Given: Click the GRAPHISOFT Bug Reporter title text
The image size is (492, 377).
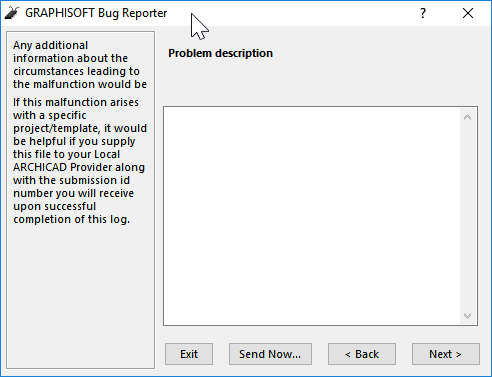Looking at the screenshot, I should click(96, 13).
